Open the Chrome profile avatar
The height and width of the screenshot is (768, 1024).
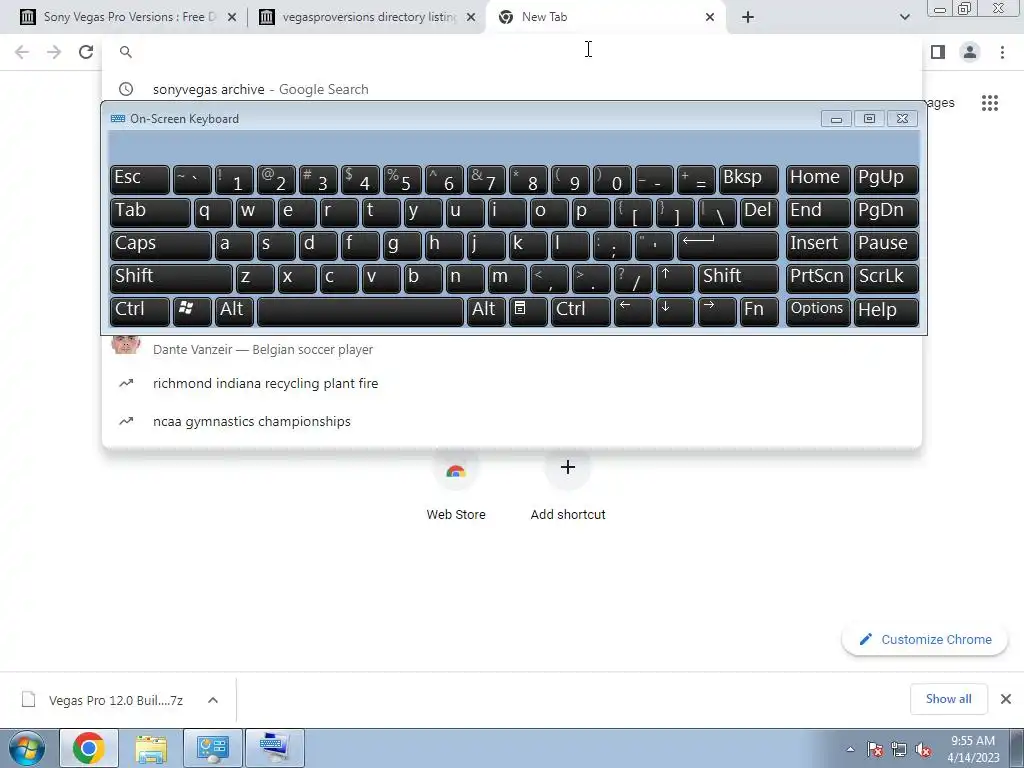(x=970, y=52)
